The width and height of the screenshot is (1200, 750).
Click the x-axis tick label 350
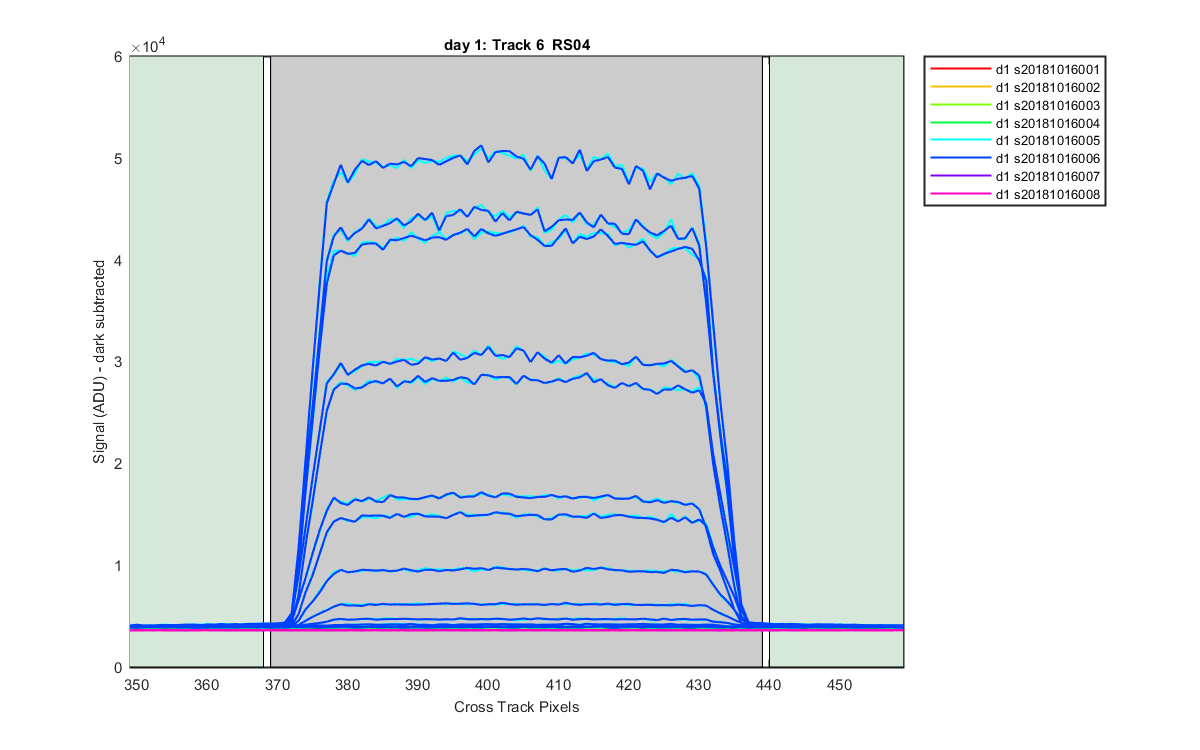[136, 685]
